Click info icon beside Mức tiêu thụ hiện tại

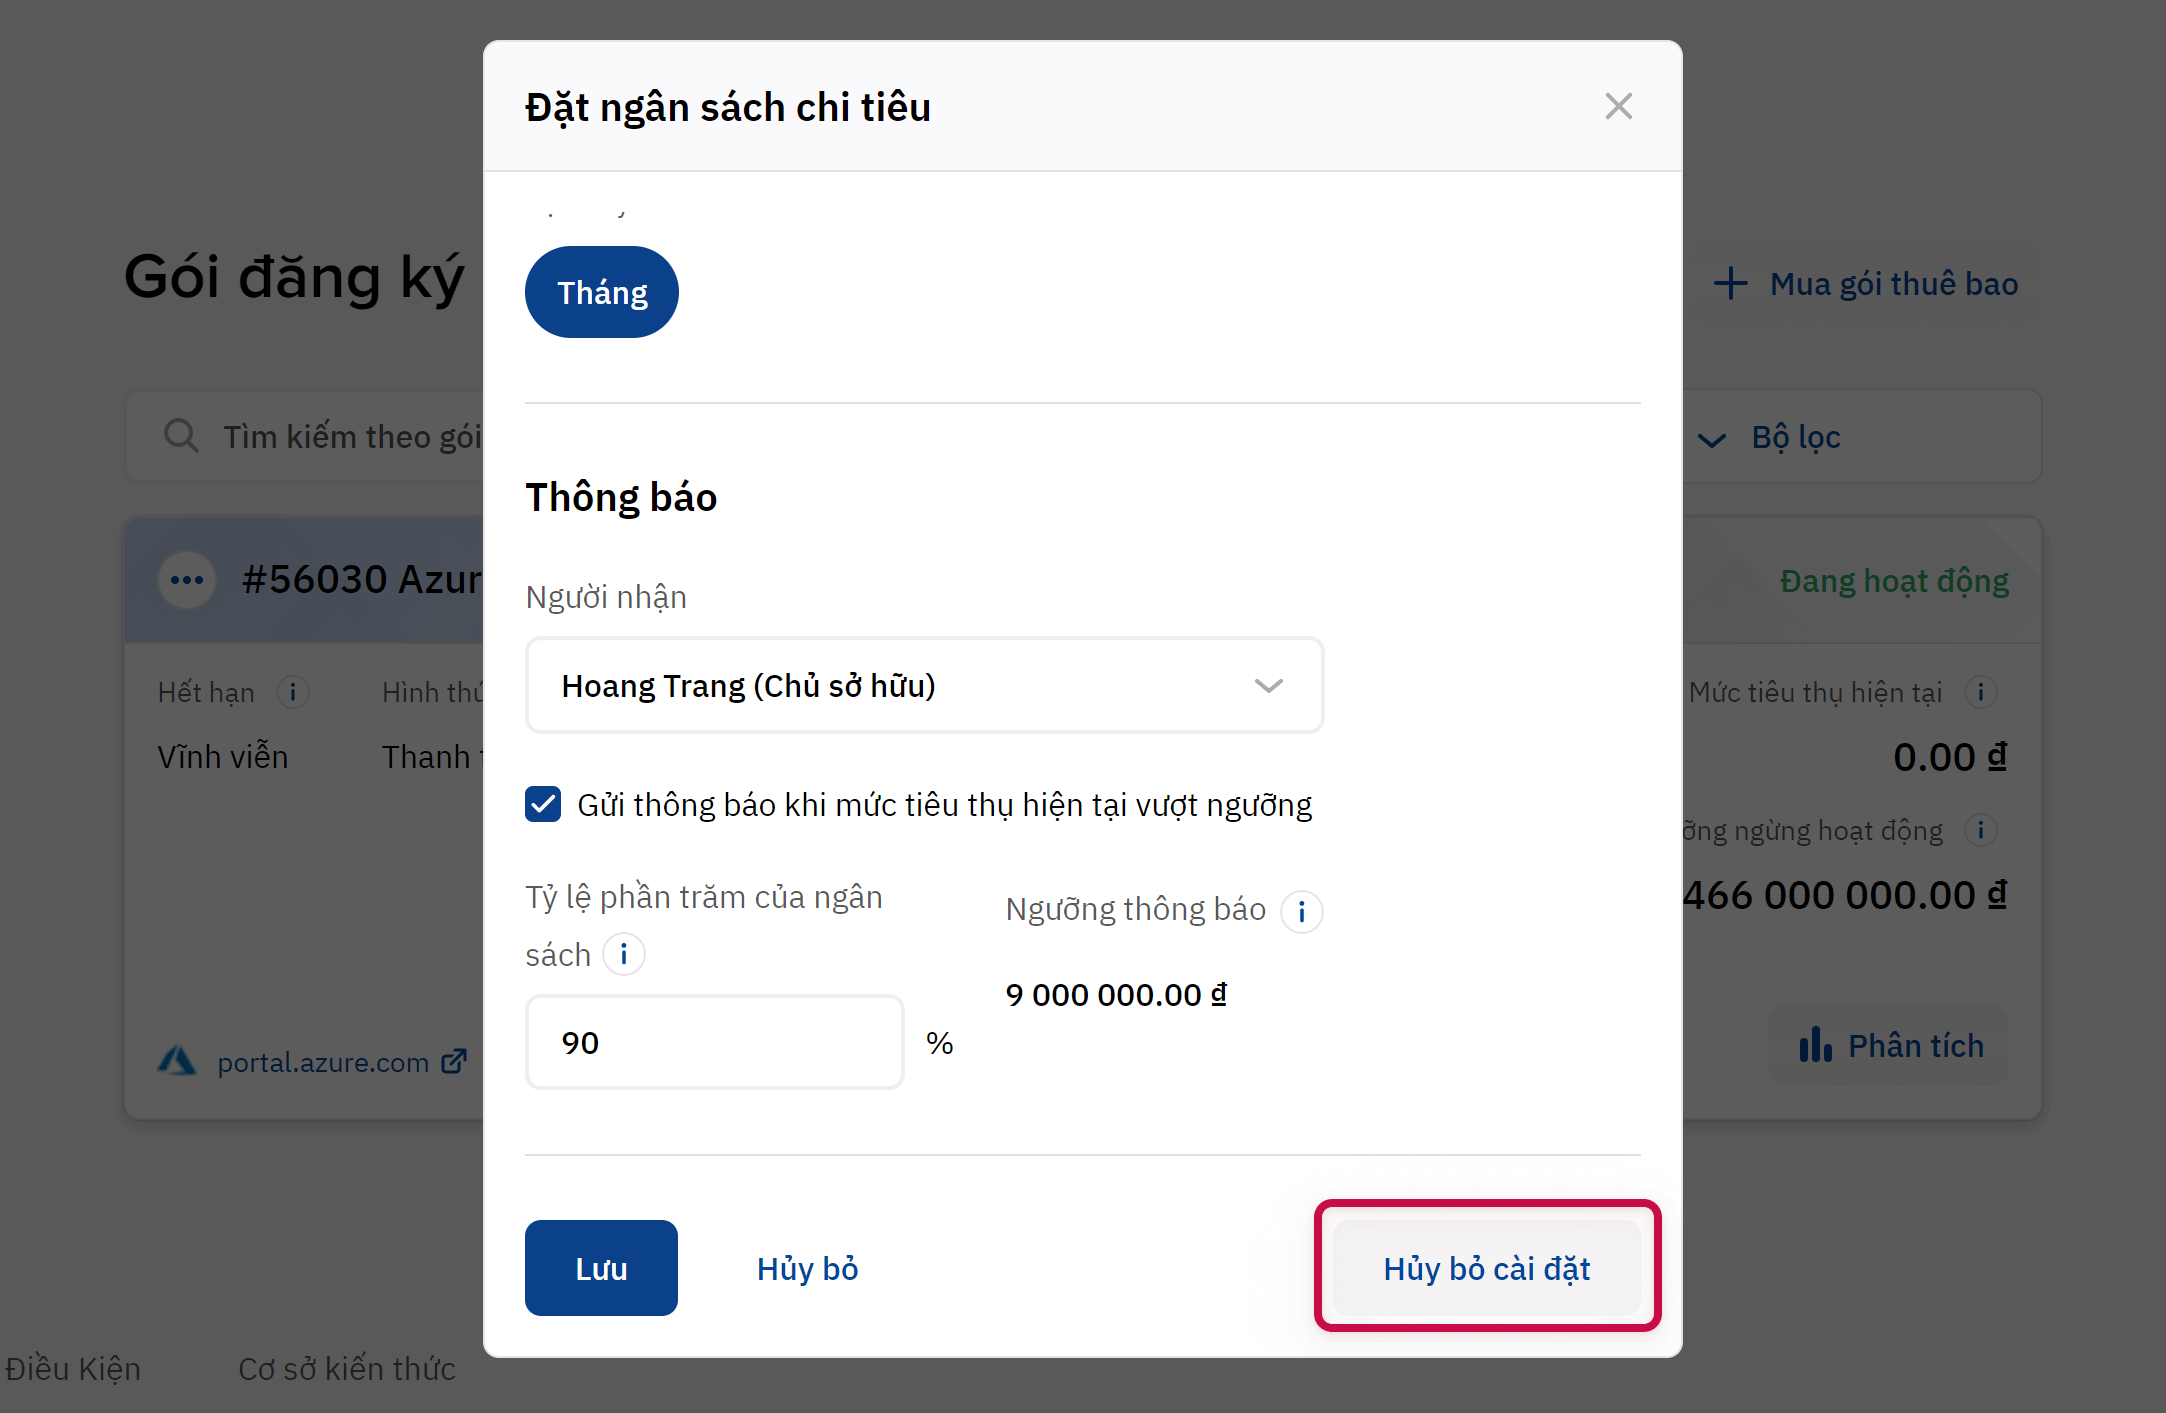pos(1980,692)
